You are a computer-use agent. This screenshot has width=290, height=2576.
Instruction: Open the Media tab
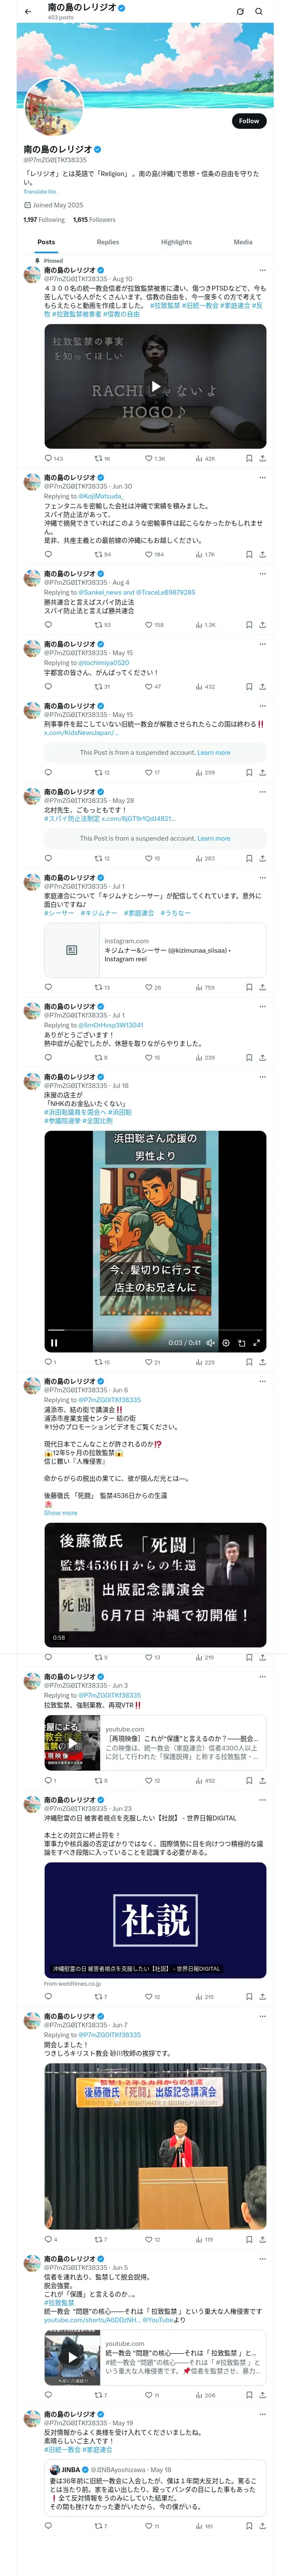243,242
